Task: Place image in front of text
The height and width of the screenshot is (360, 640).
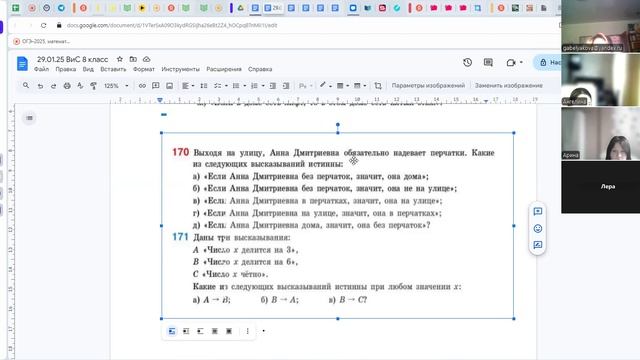Action: pos(229,331)
